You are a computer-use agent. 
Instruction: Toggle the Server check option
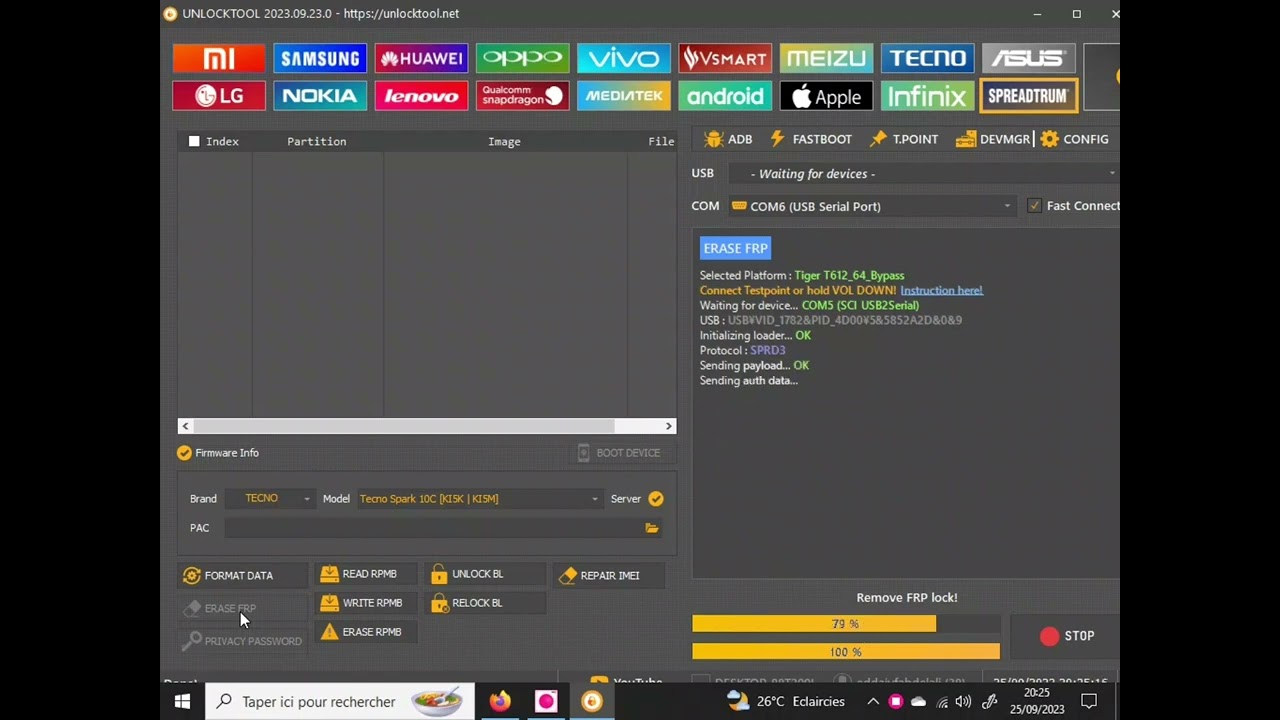click(656, 499)
